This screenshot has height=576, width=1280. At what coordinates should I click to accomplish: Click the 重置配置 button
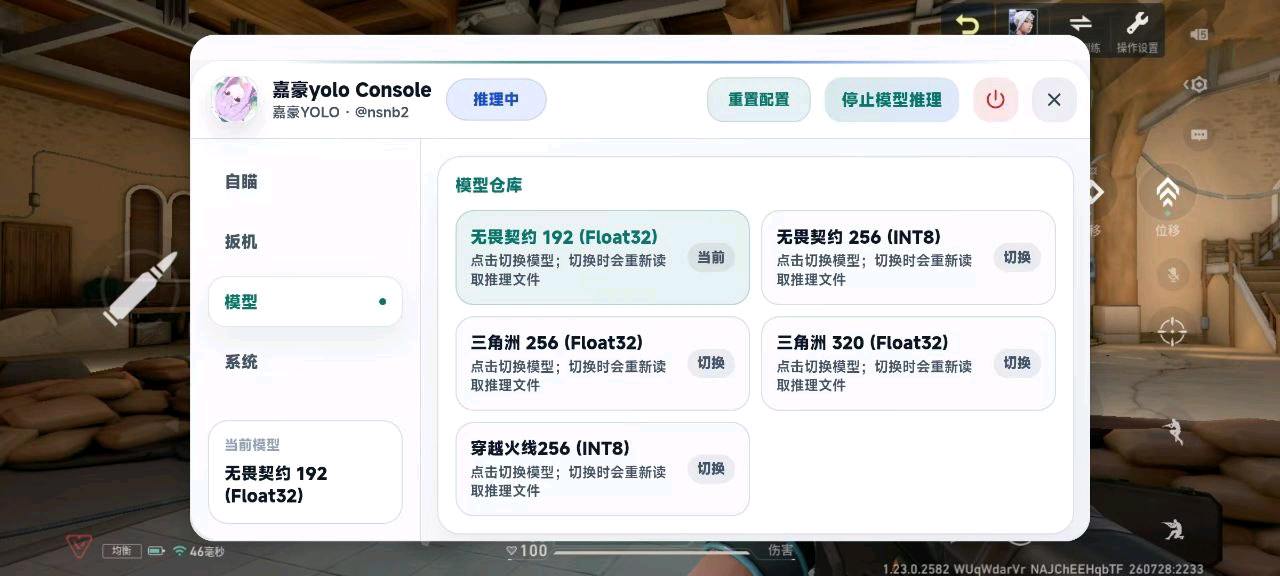point(758,100)
